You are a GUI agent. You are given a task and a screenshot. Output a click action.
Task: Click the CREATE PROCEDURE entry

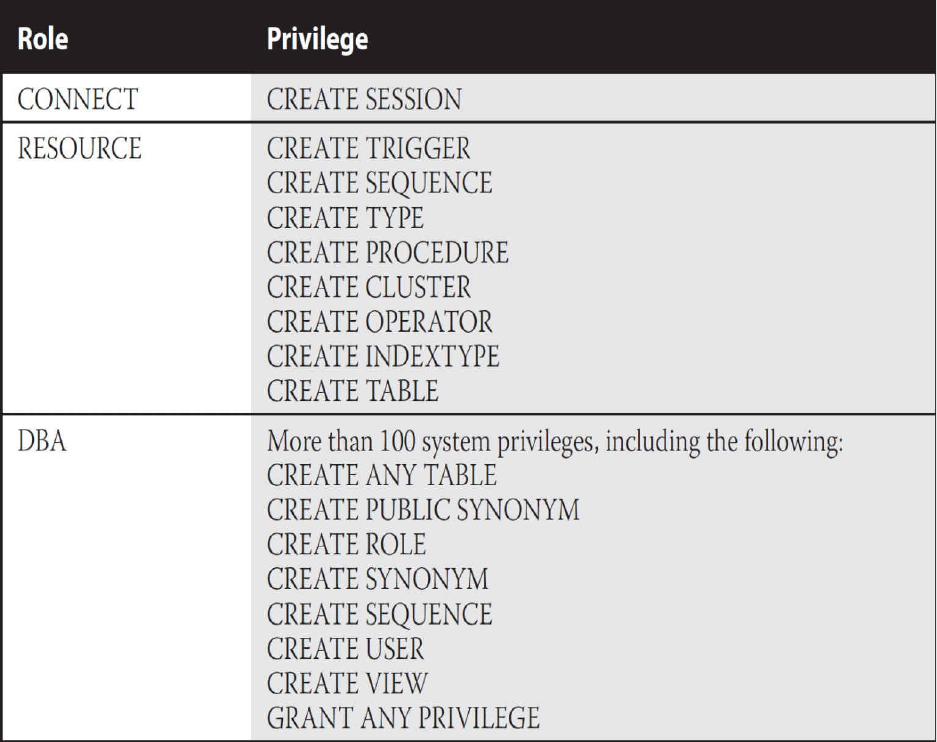(x=387, y=252)
